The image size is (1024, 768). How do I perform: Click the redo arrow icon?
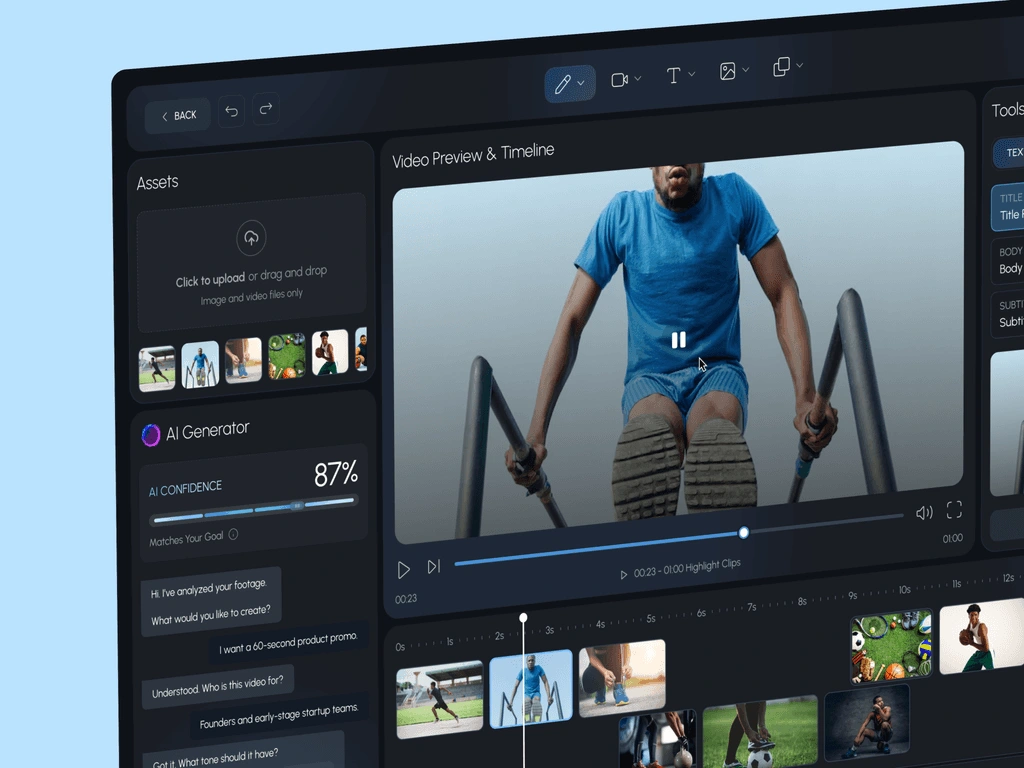click(266, 108)
